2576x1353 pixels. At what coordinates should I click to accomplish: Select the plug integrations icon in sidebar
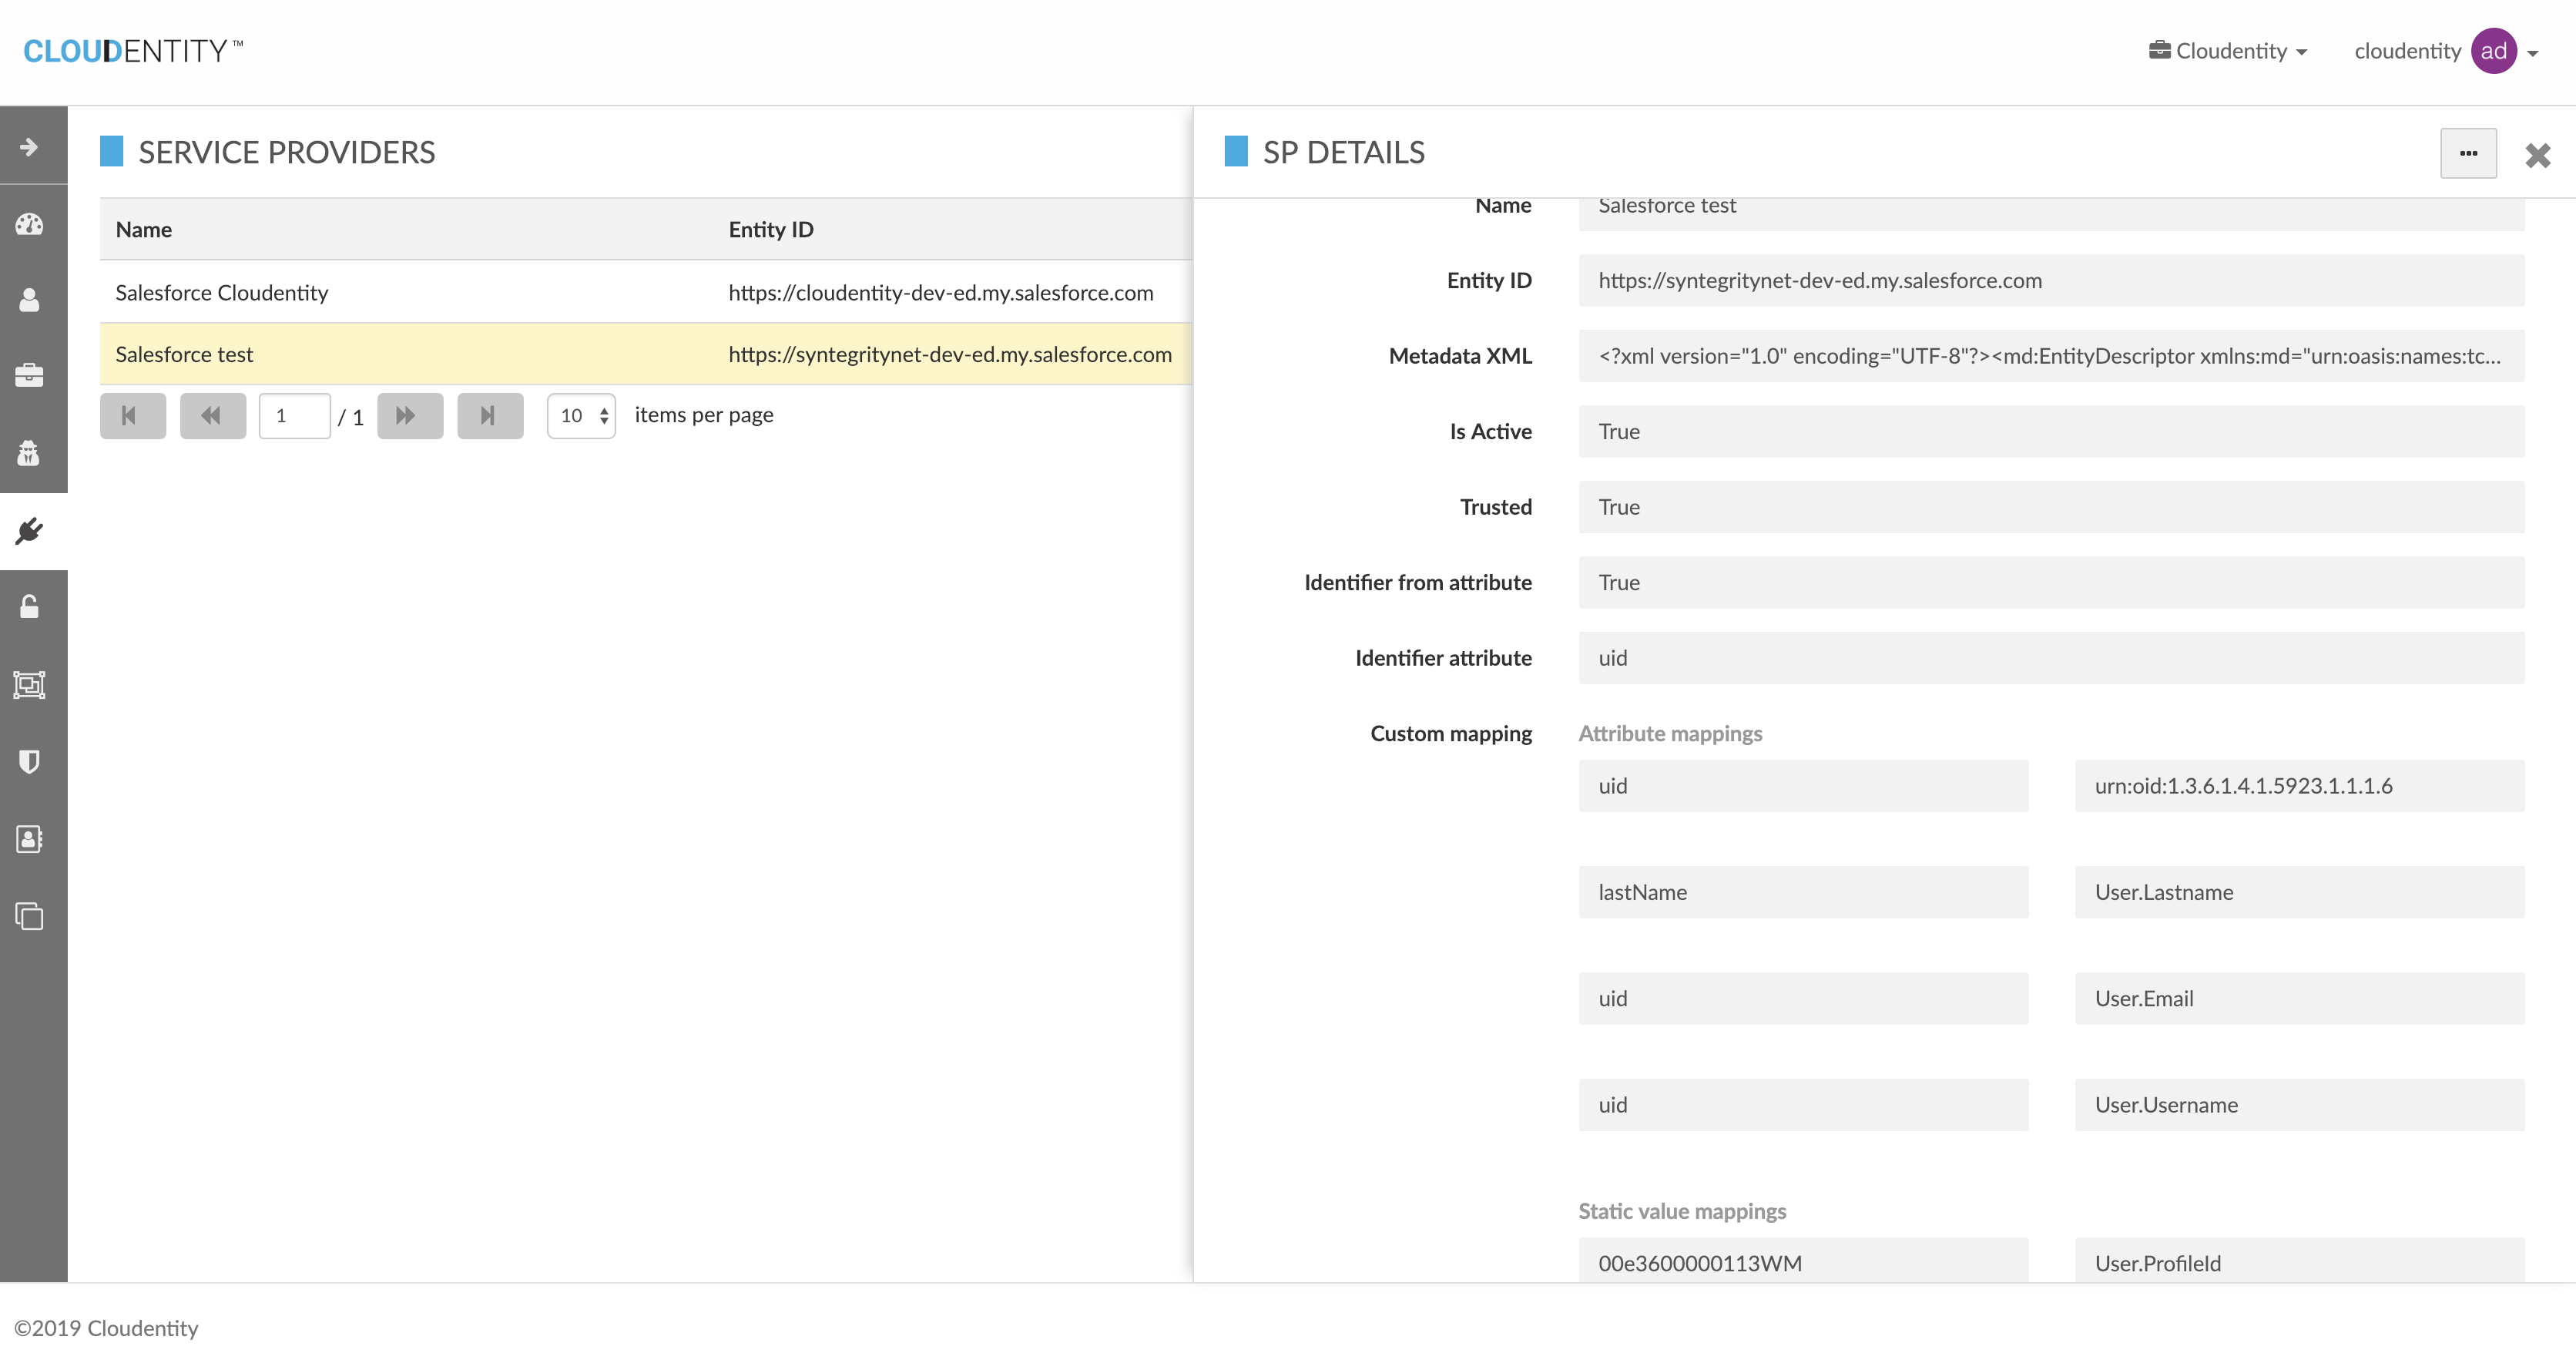(30, 531)
